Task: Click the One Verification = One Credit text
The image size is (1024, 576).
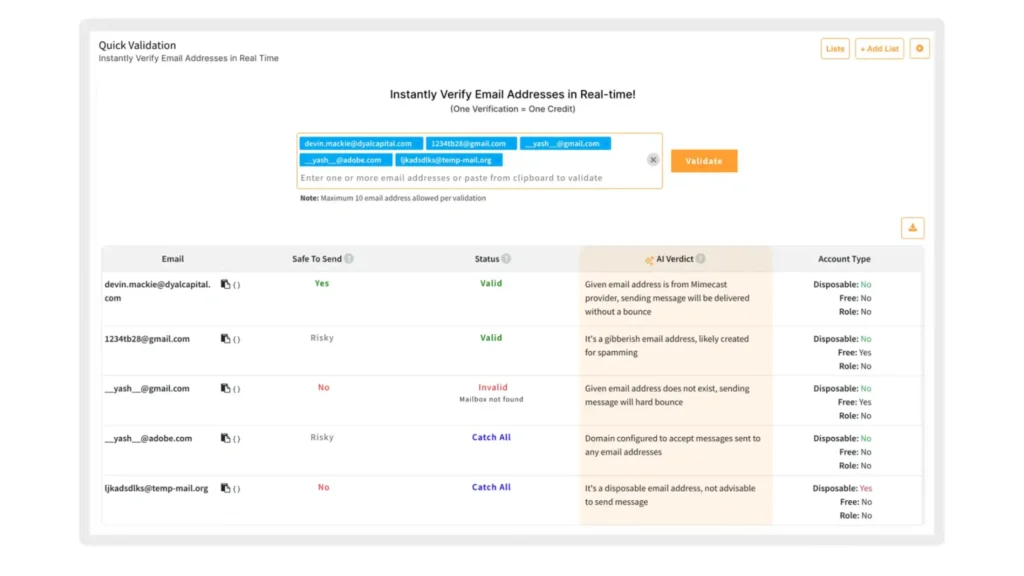Action: pos(513,109)
